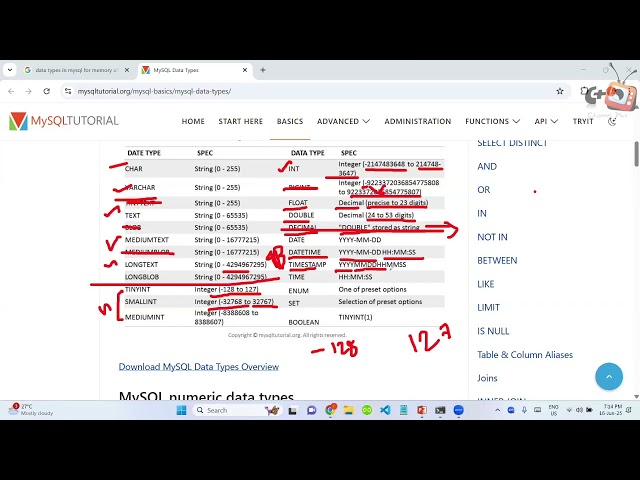Click the TINYINT cell in table
The width and height of the screenshot is (640, 480).
point(138,289)
